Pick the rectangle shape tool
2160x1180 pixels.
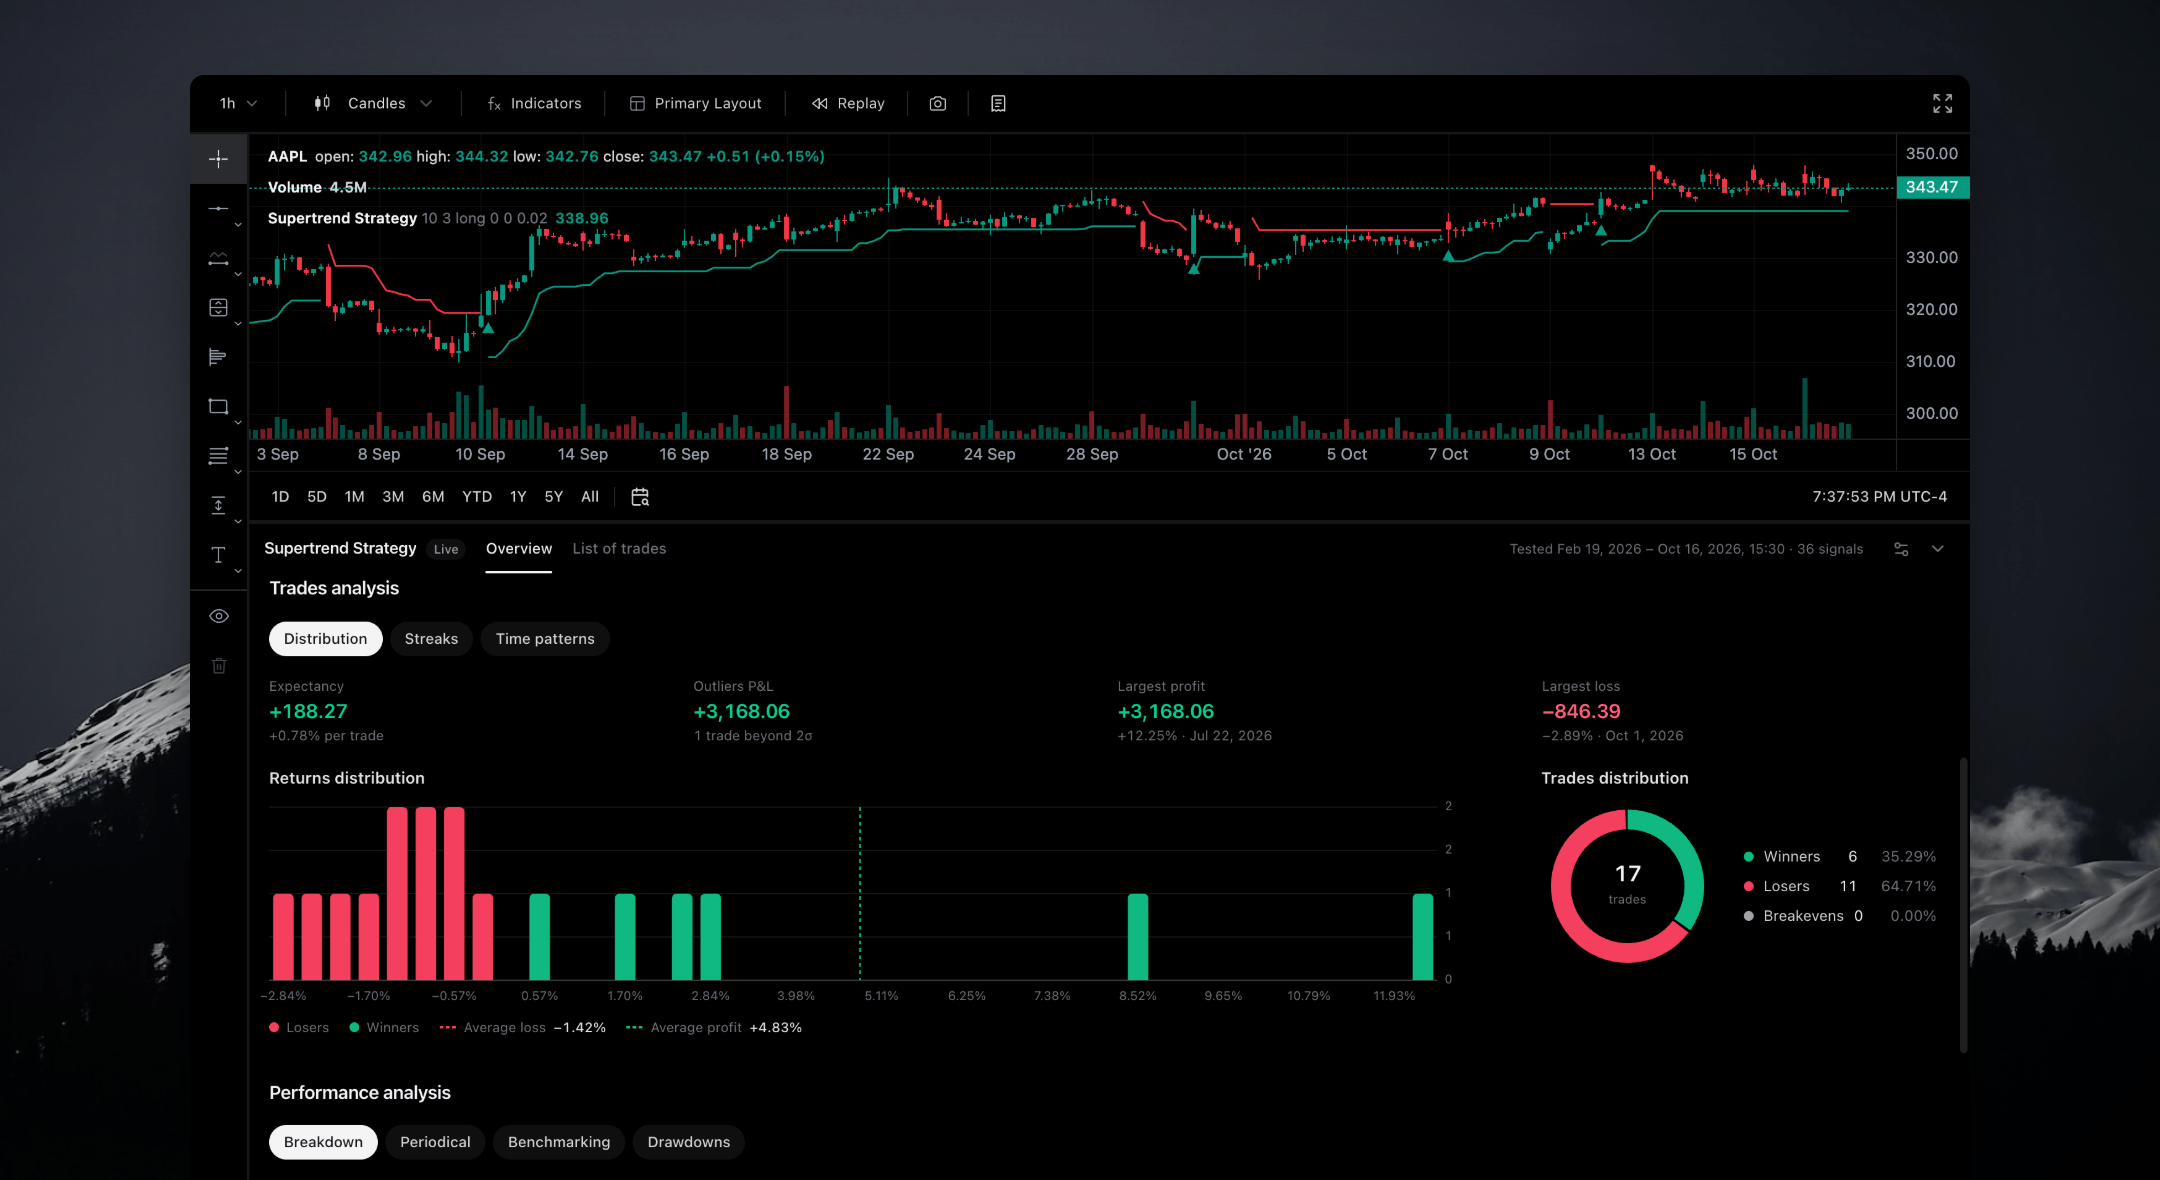218,407
